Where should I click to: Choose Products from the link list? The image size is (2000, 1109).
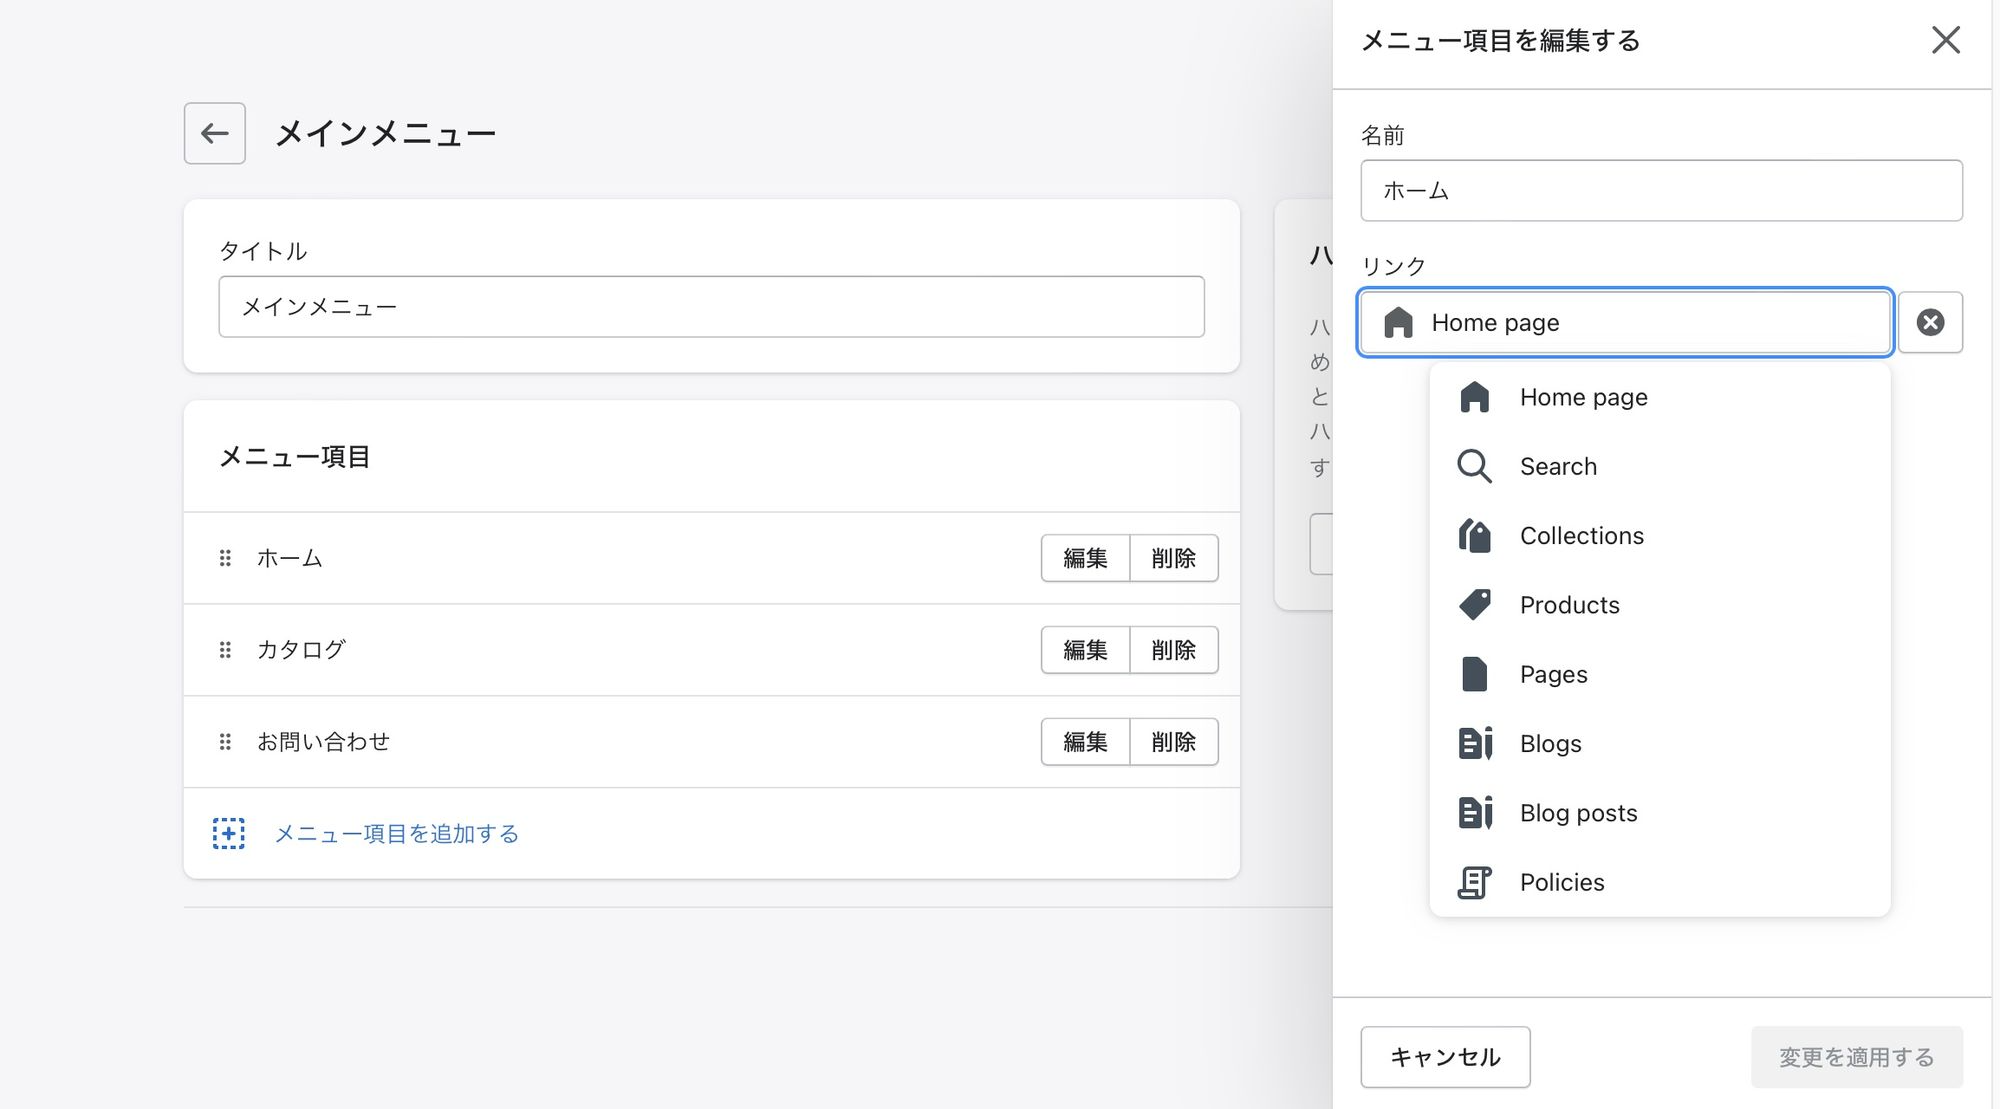click(1569, 605)
